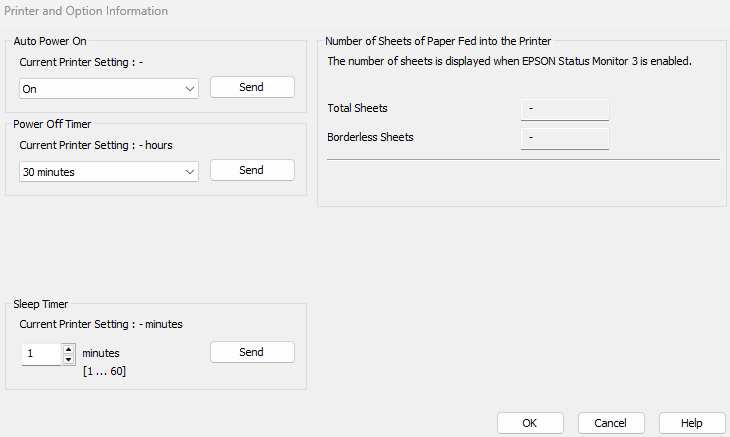Screen dimensions: 730x437
Task: Open the Power Off Timer dropdown
Action: 108,171
